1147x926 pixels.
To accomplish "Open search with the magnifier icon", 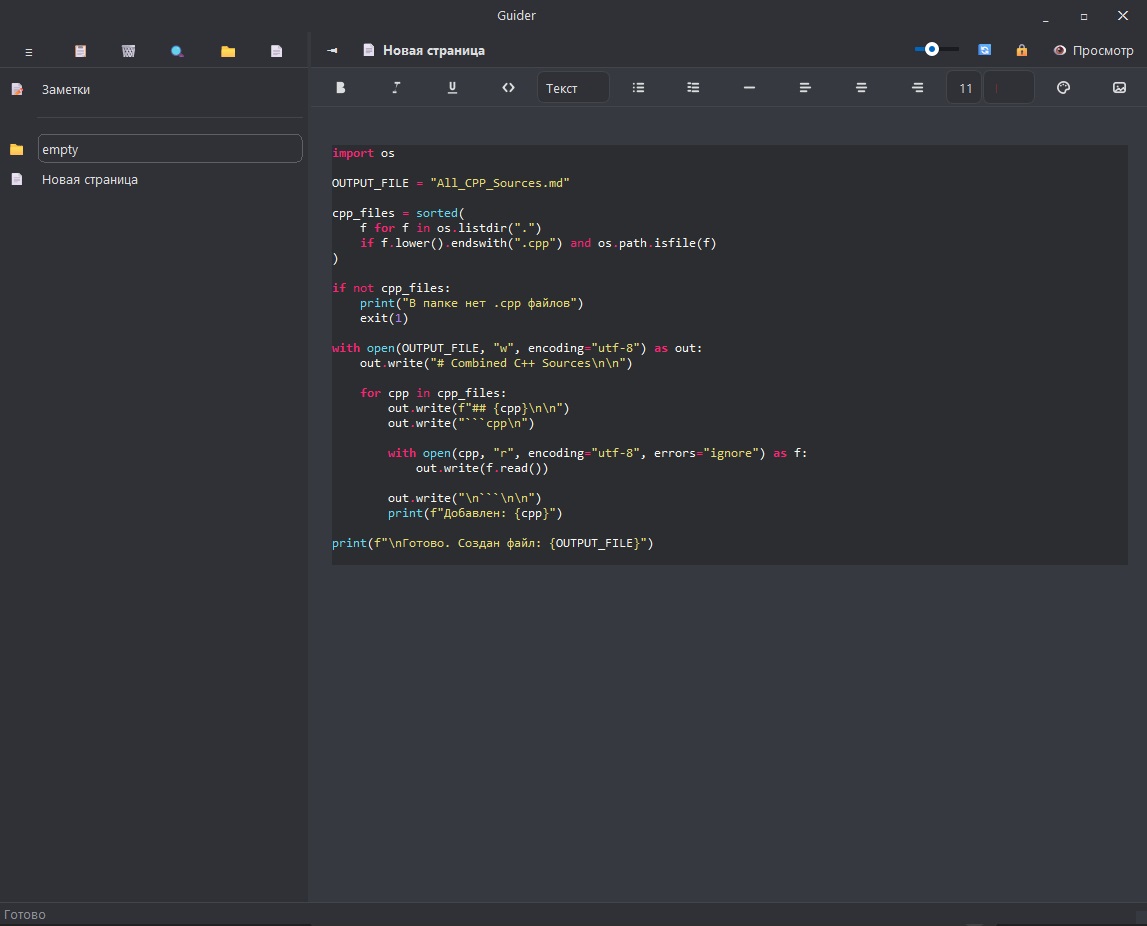I will 177,51.
